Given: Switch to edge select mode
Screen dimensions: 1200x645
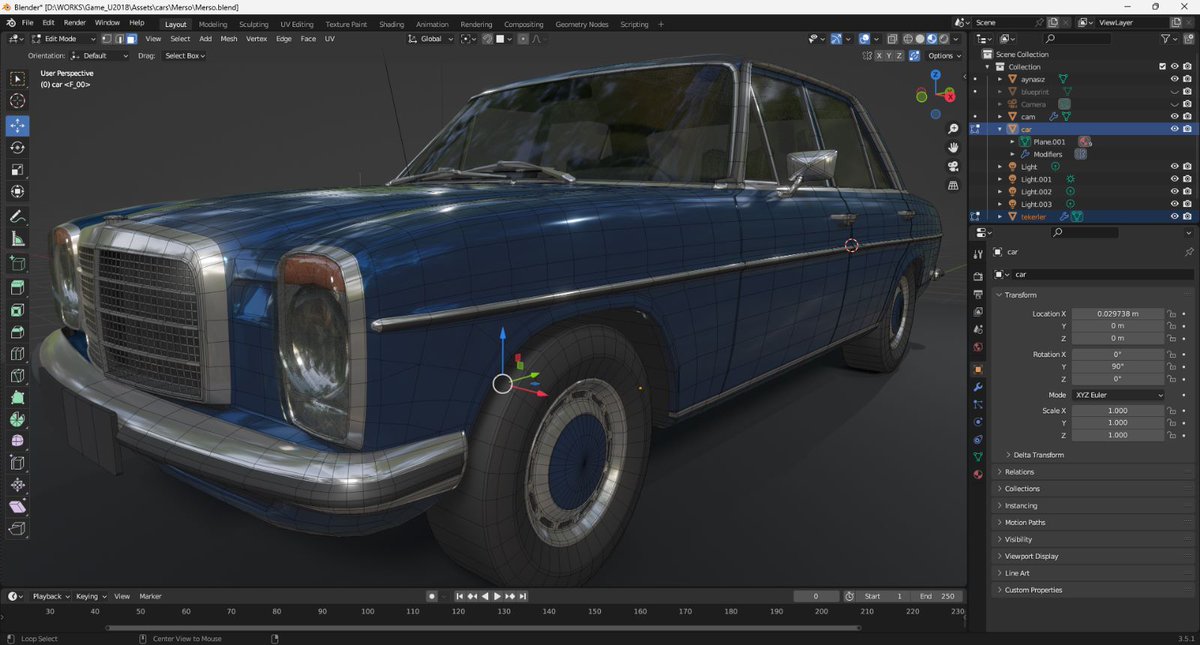Looking at the screenshot, I should (x=119, y=39).
